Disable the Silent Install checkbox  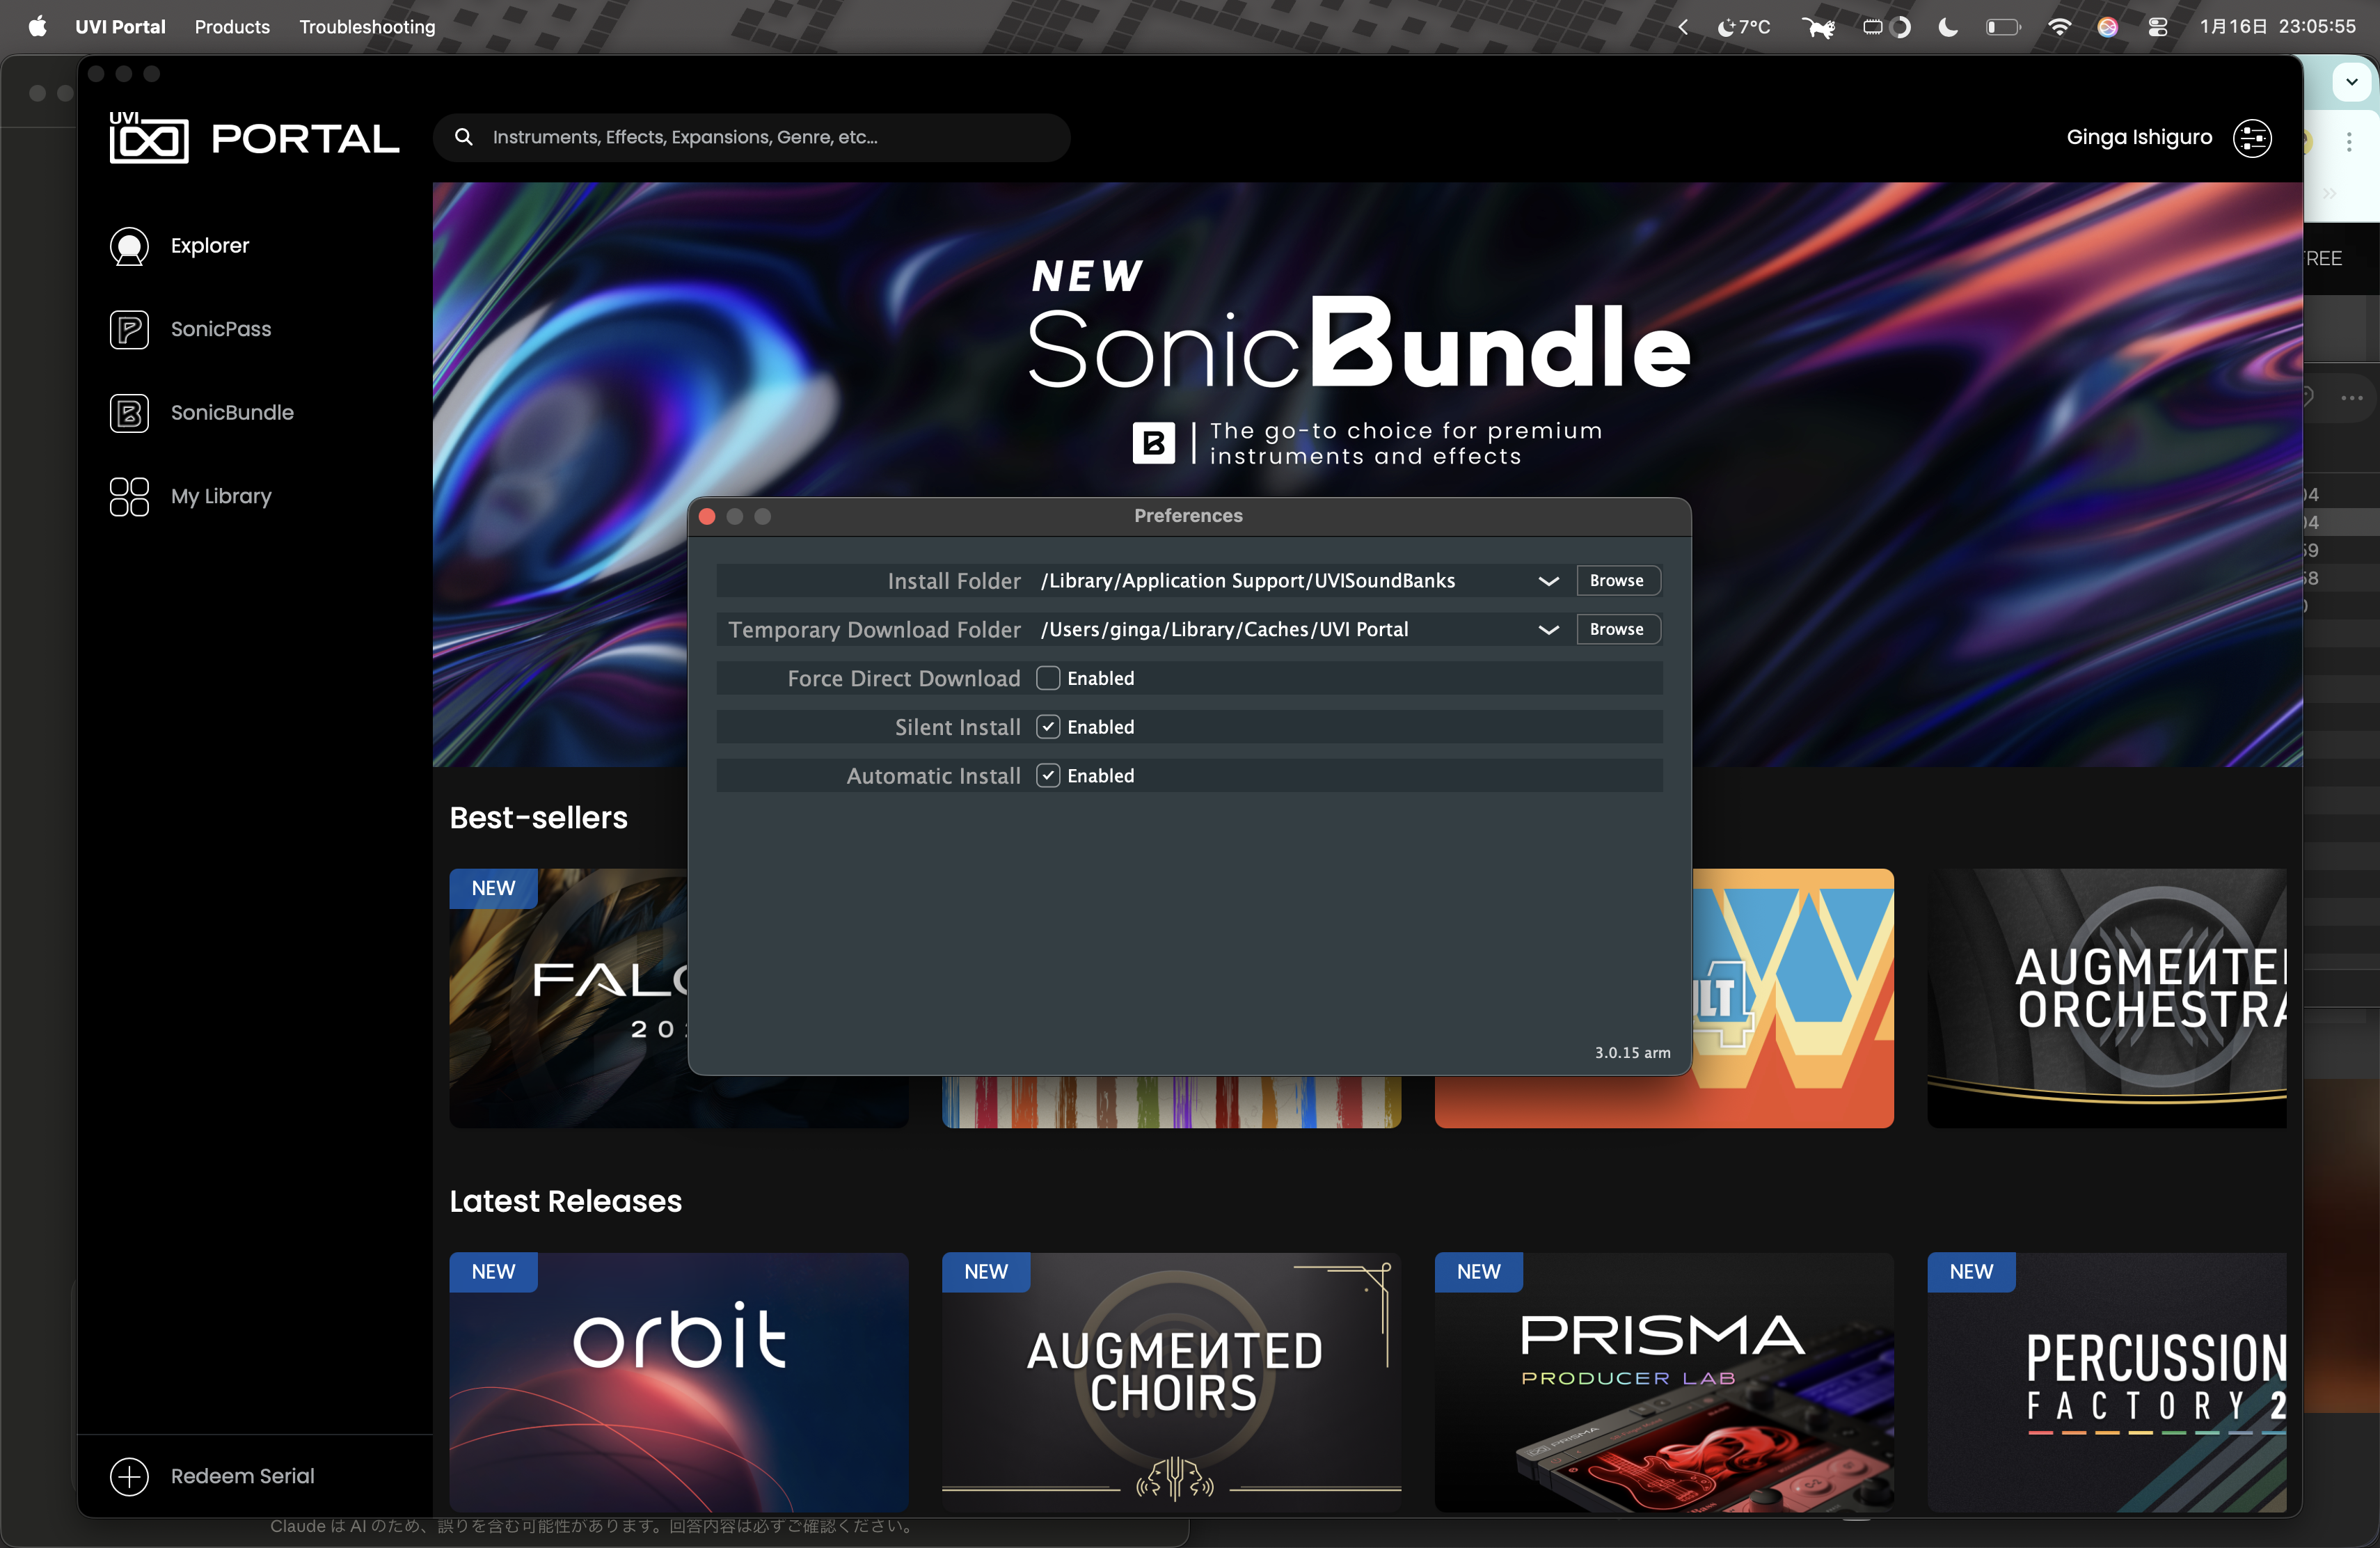tap(1048, 727)
